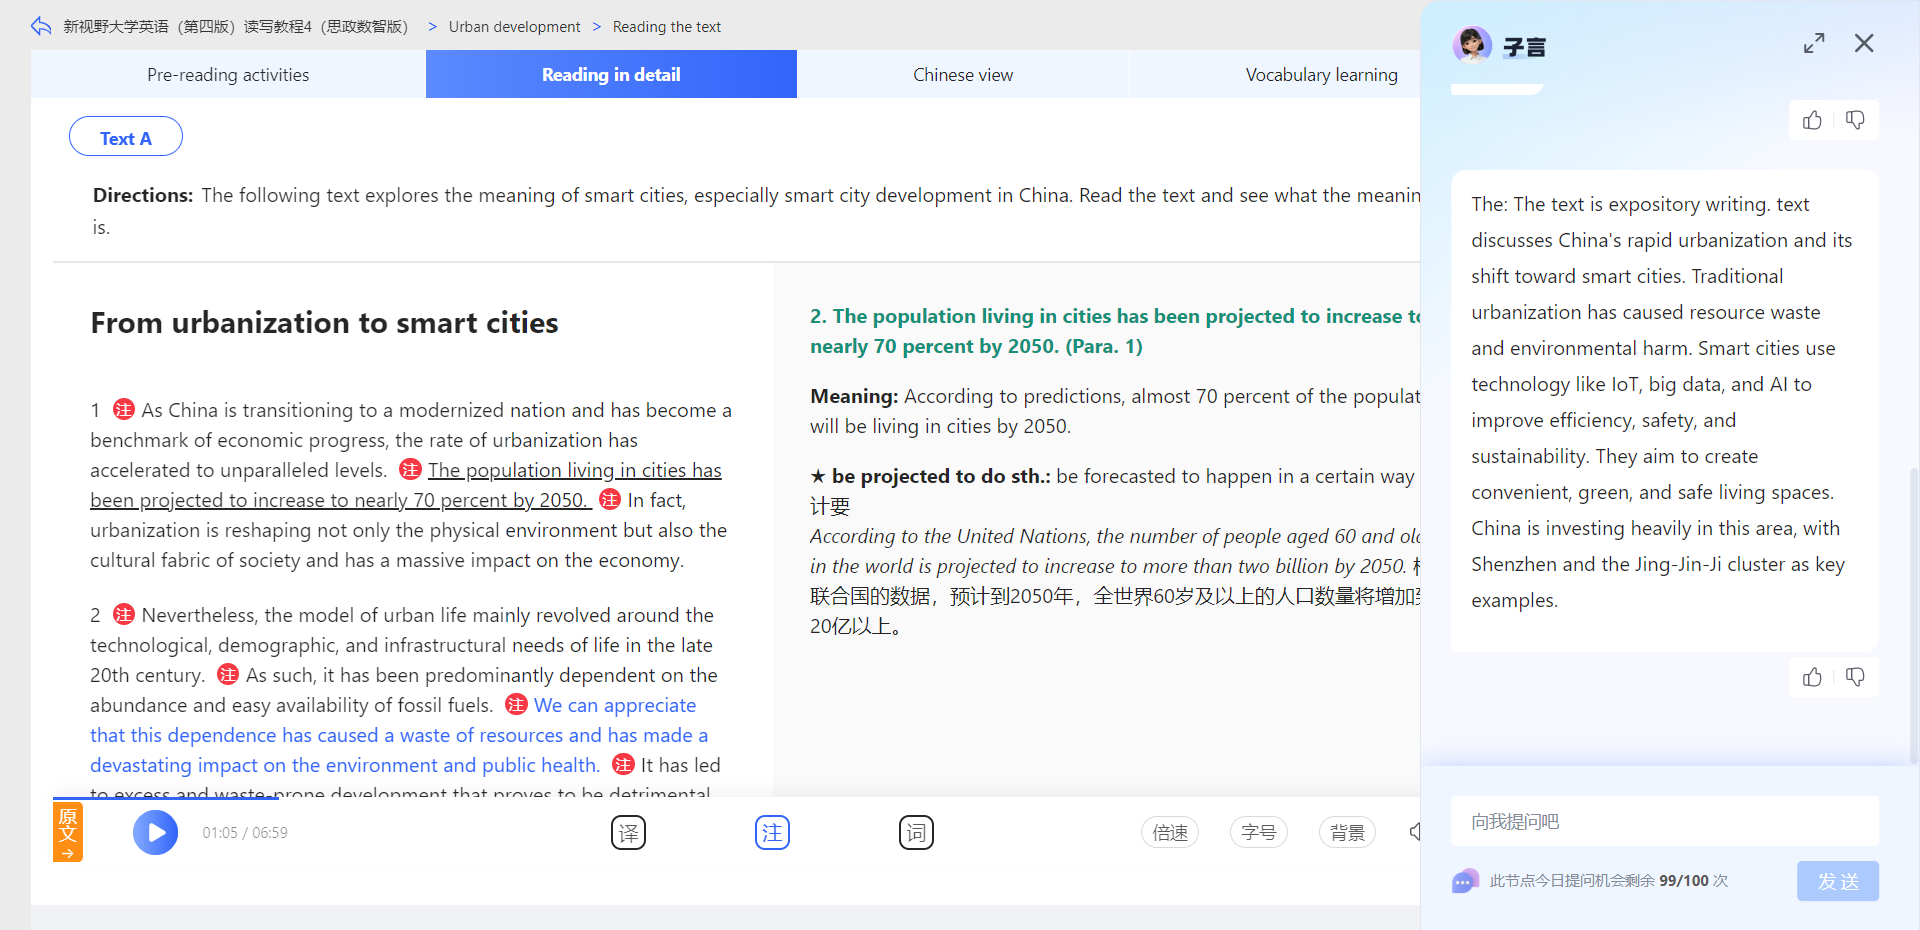Viewport: 1920px width, 930px height.
Task: Open annotation marker before 'Nevertheless'
Action: pyautogui.click(x=124, y=614)
